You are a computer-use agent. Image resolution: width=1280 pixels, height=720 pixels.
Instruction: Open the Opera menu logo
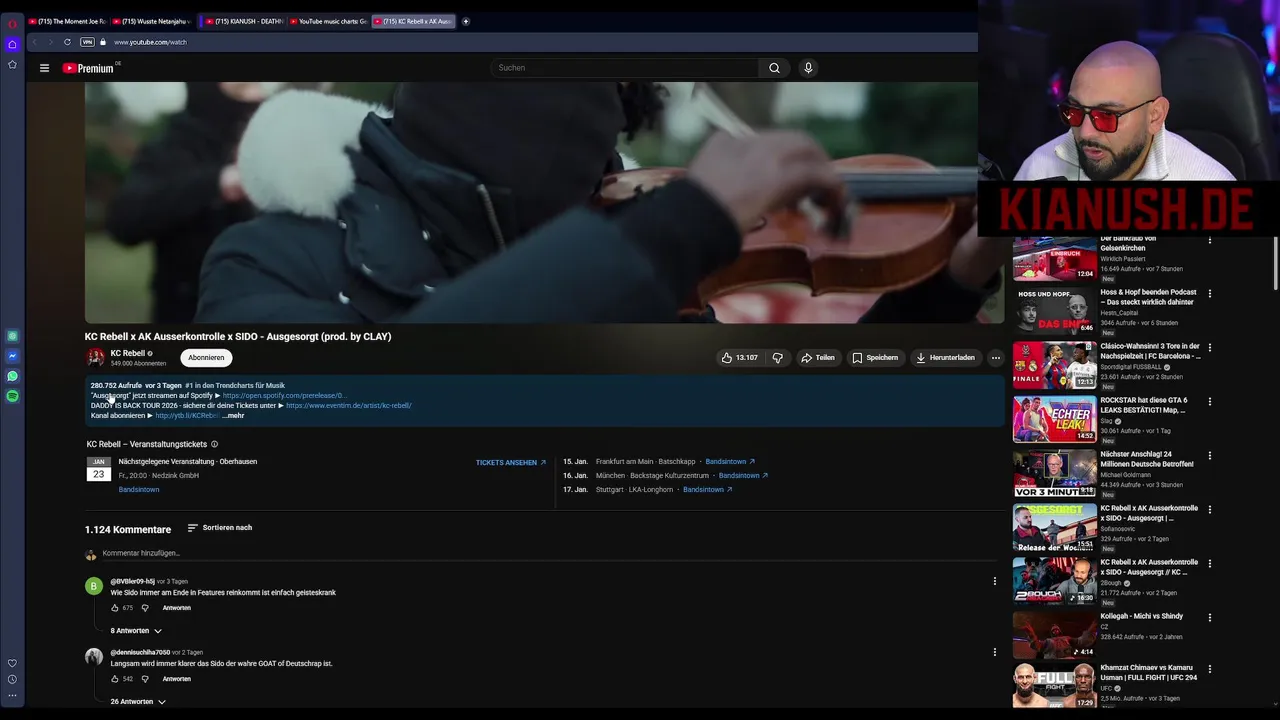click(x=12, y=23)
